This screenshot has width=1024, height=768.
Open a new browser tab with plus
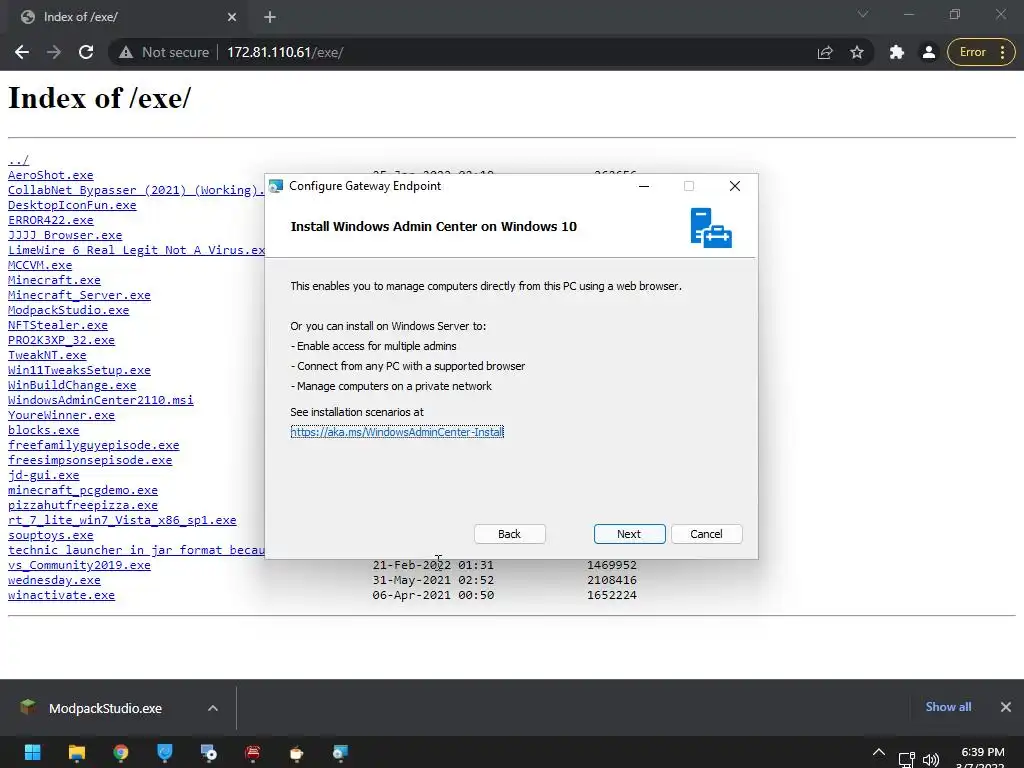point(270,17)
